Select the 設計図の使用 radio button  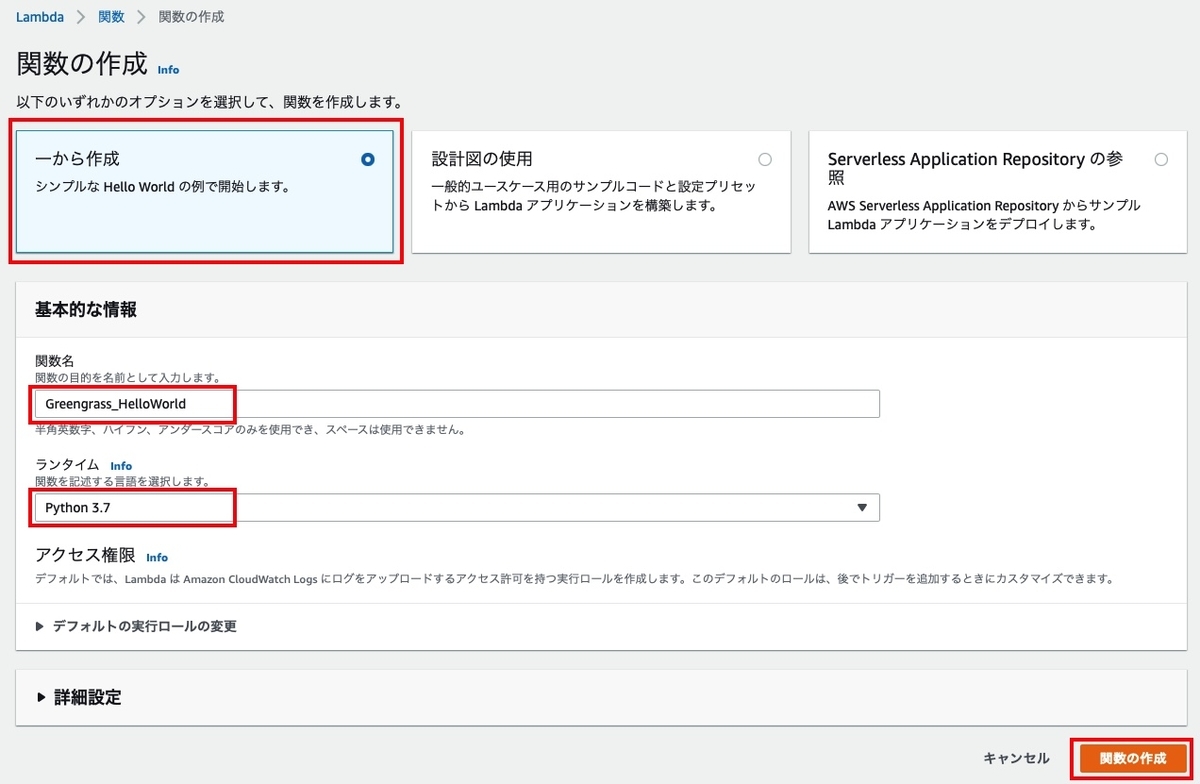(765, 159)
